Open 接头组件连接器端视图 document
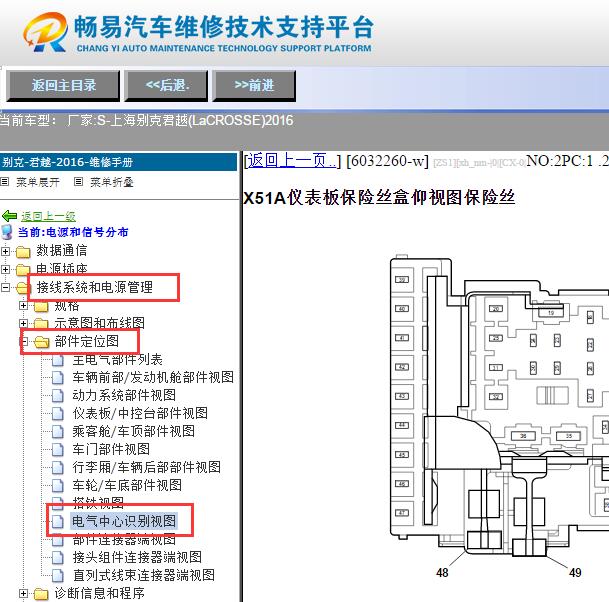609x602 pixels. (137, 557)
